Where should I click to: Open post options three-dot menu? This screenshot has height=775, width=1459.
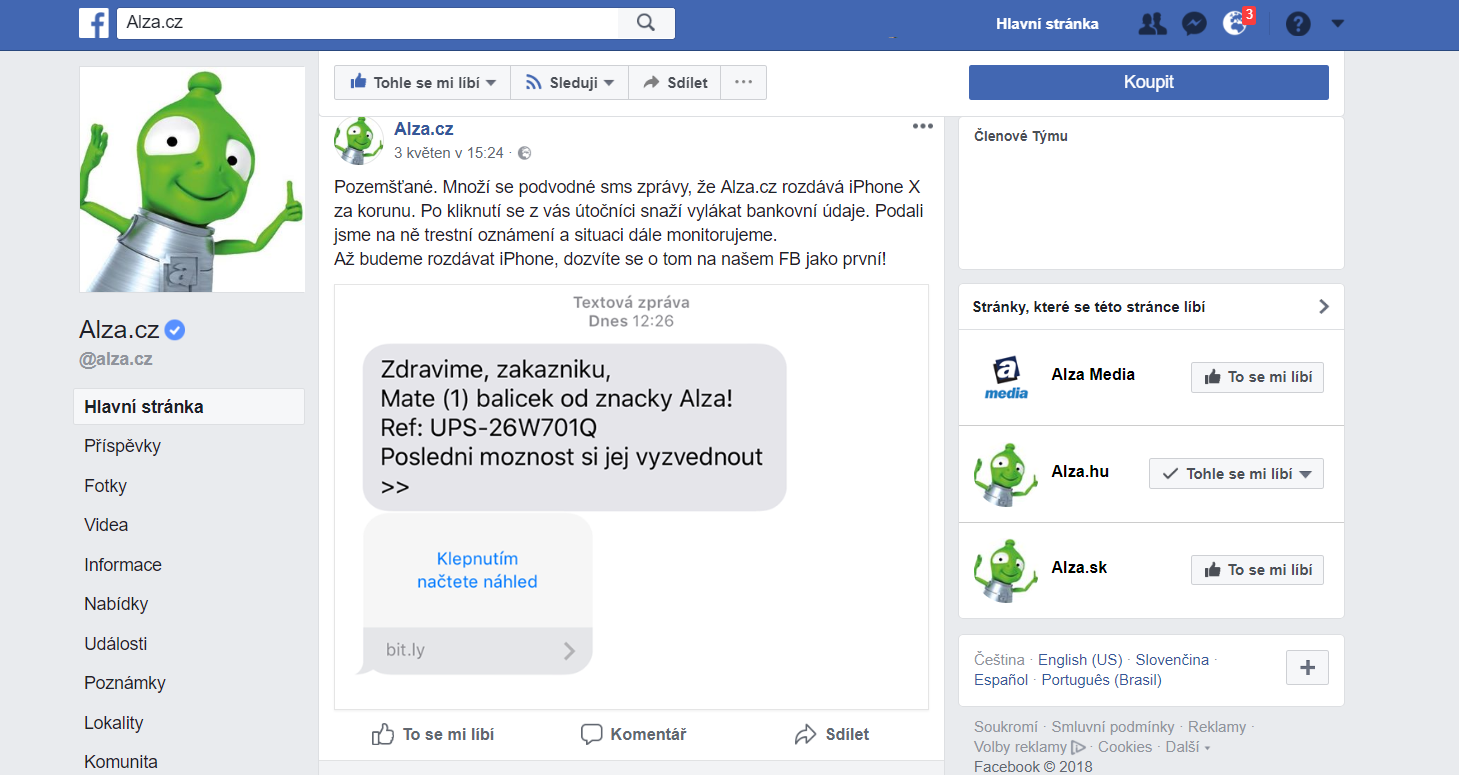pos(922,127)
